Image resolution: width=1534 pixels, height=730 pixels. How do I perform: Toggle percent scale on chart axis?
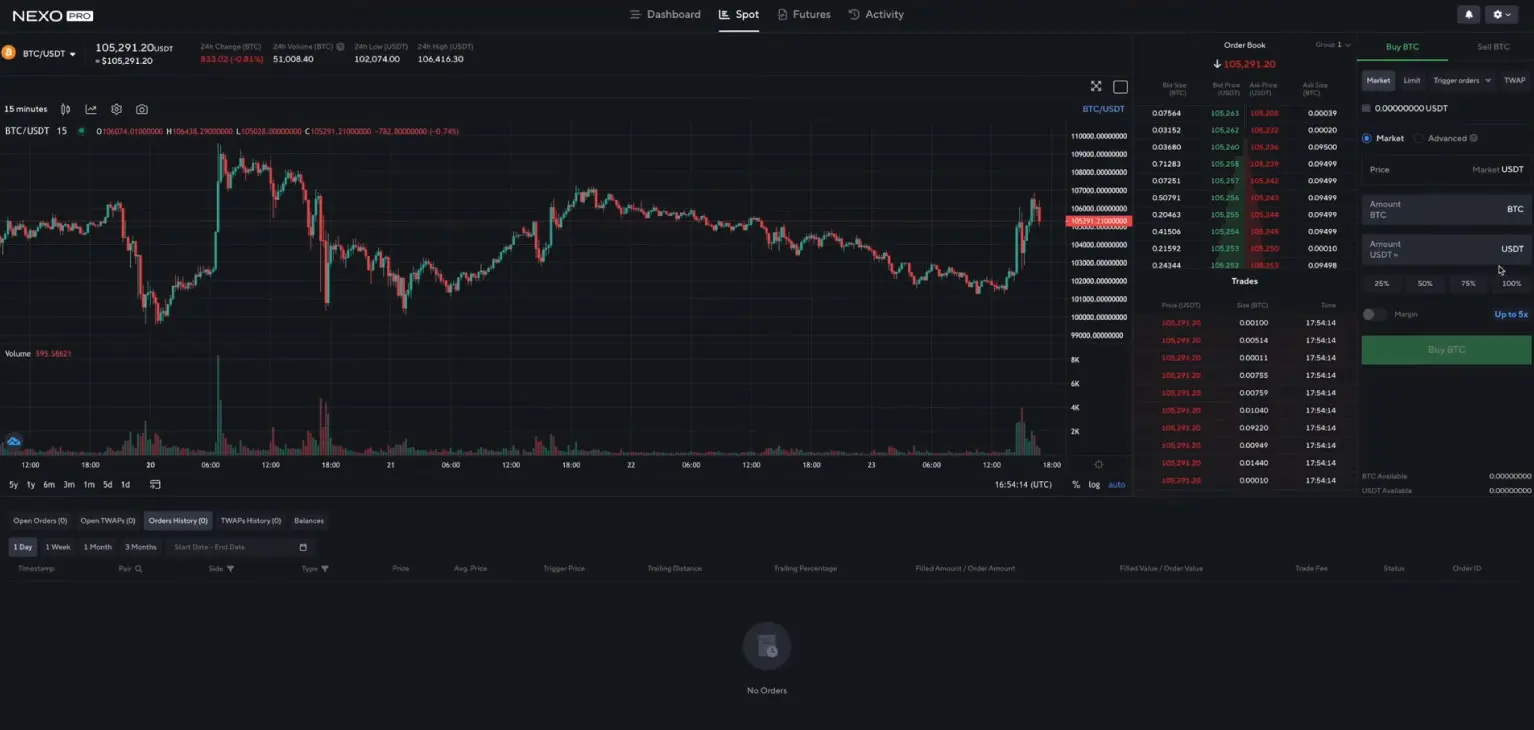click(1076, 484)
